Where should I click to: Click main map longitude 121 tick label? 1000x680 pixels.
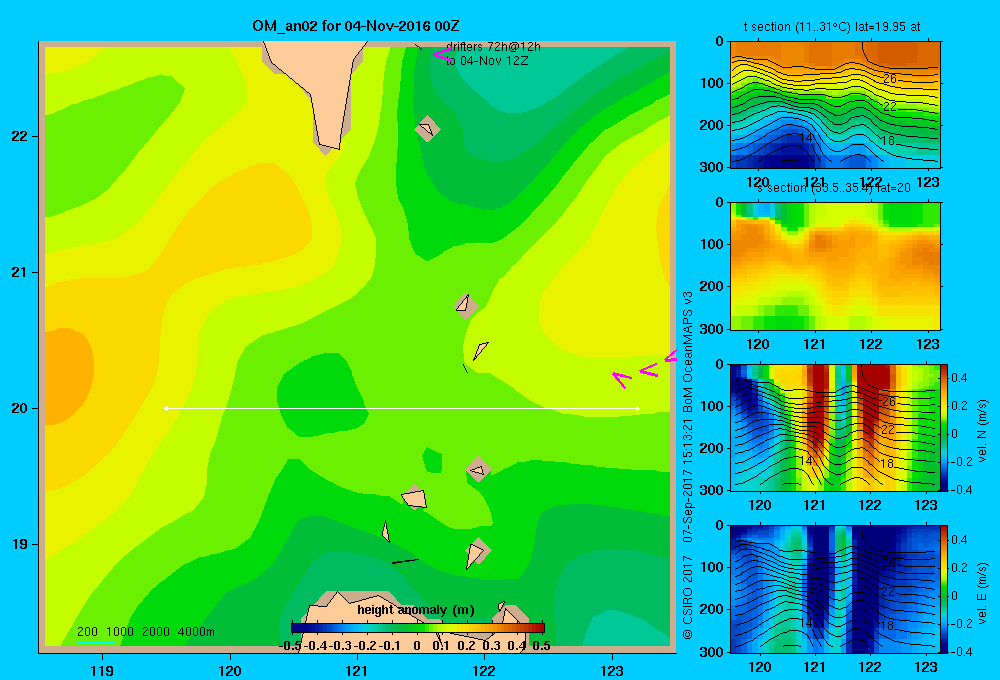coord(357,670)
